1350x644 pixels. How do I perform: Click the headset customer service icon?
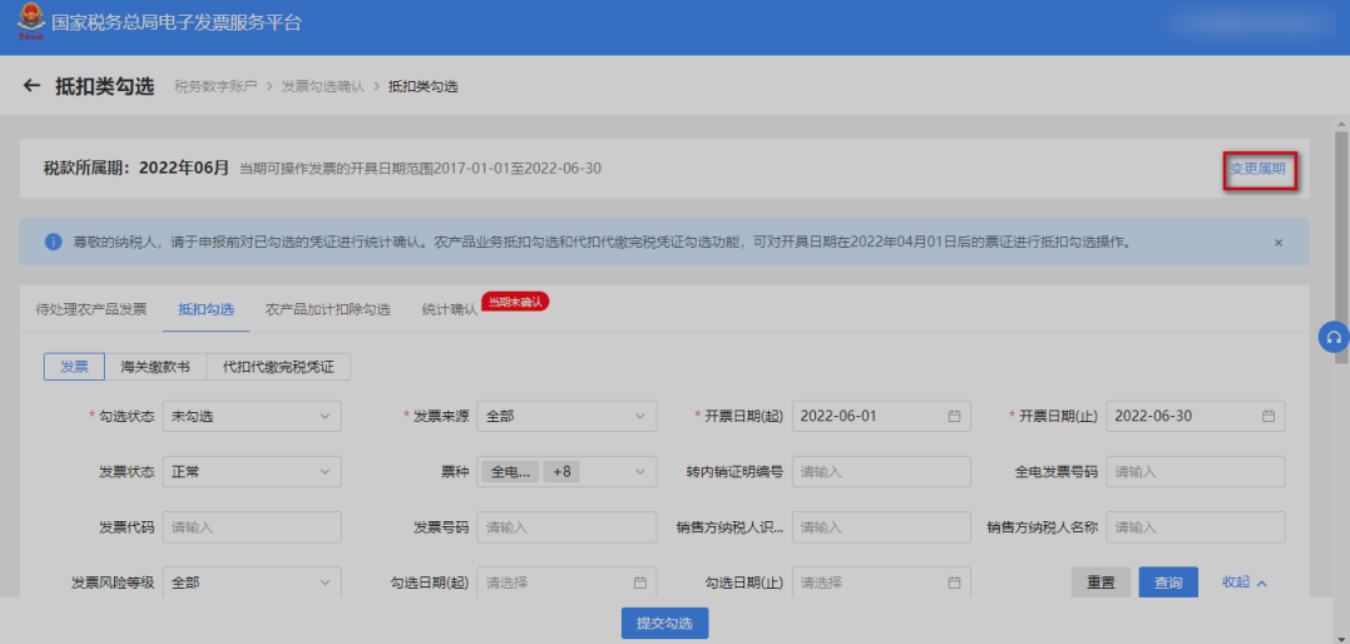tap(1333, 337)
